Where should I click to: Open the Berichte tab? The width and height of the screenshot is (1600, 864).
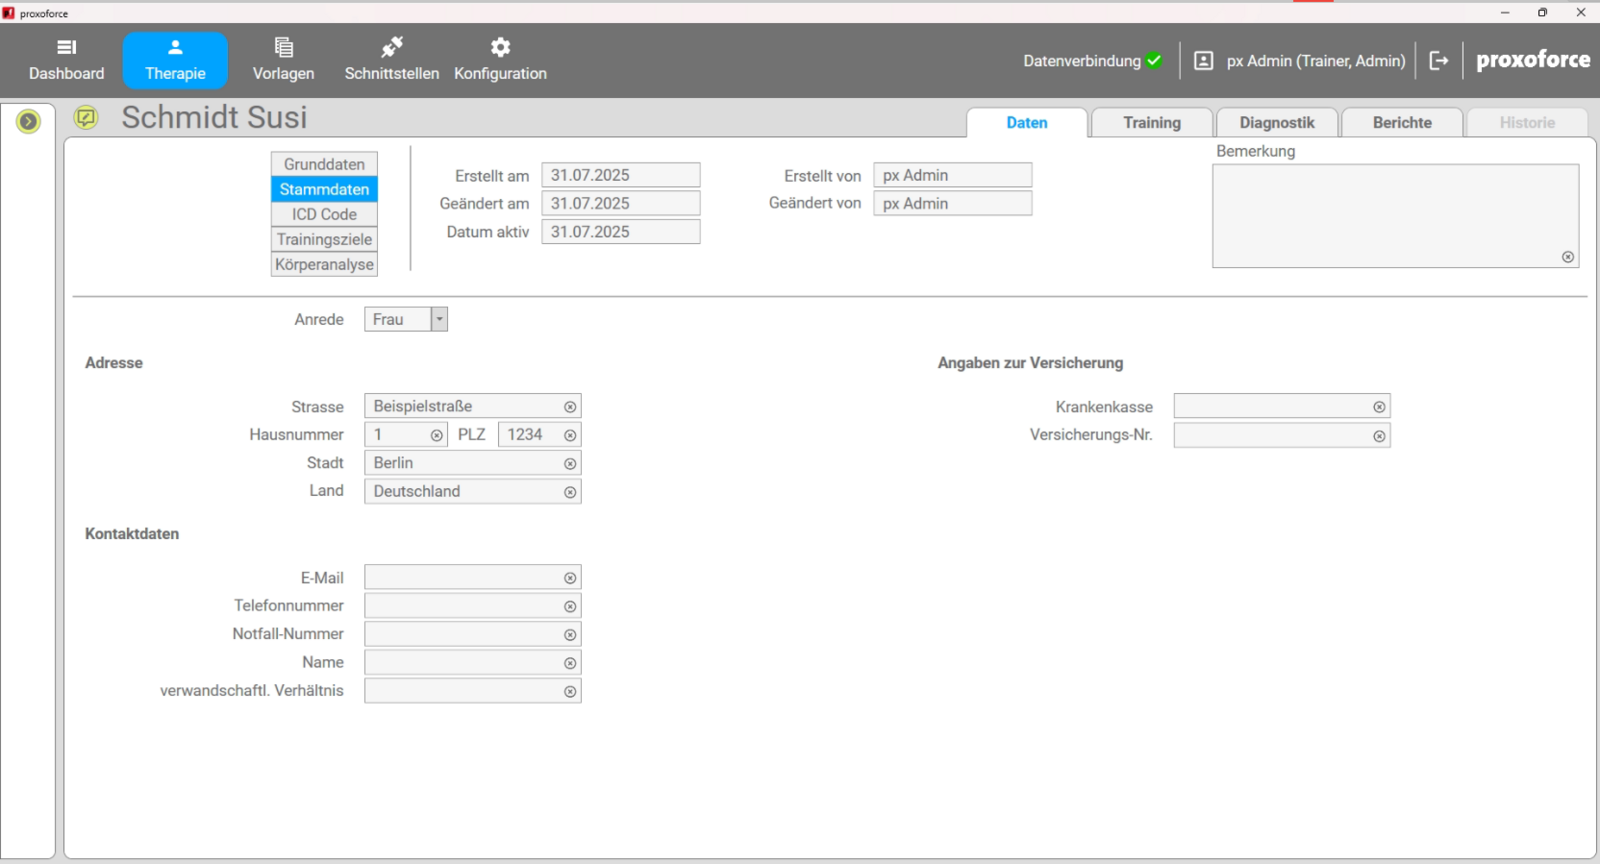tap(1401, 123)
